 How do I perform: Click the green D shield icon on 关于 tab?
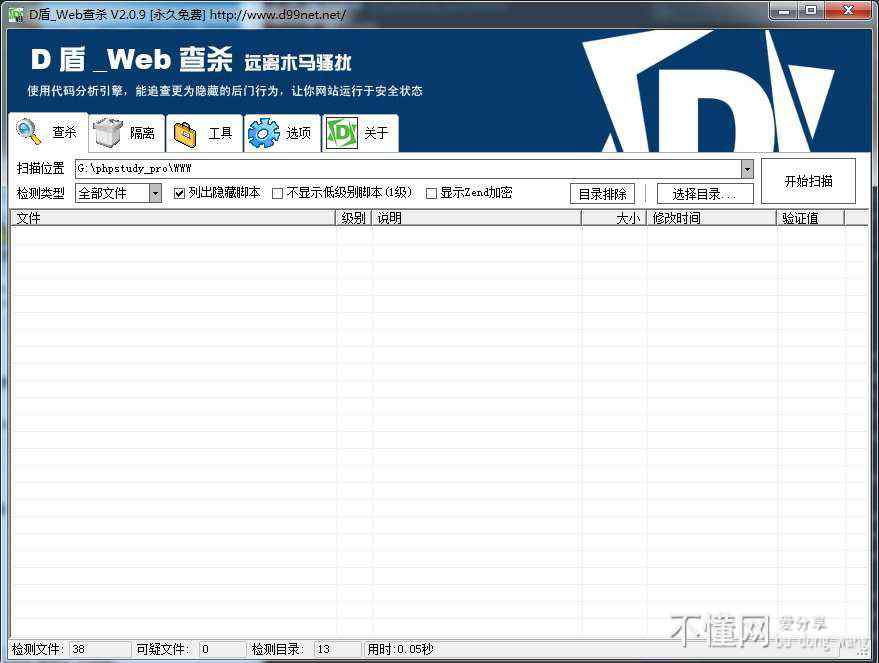pos(341,133)
